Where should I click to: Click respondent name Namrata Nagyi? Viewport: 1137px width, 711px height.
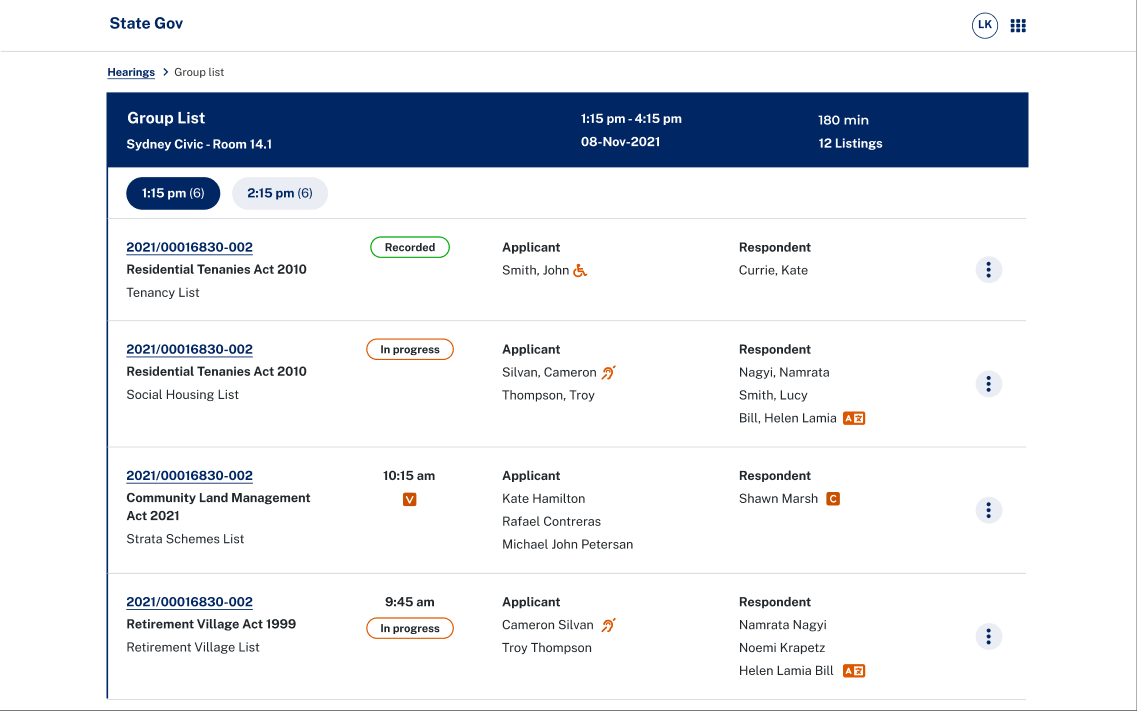click(782, 625)
